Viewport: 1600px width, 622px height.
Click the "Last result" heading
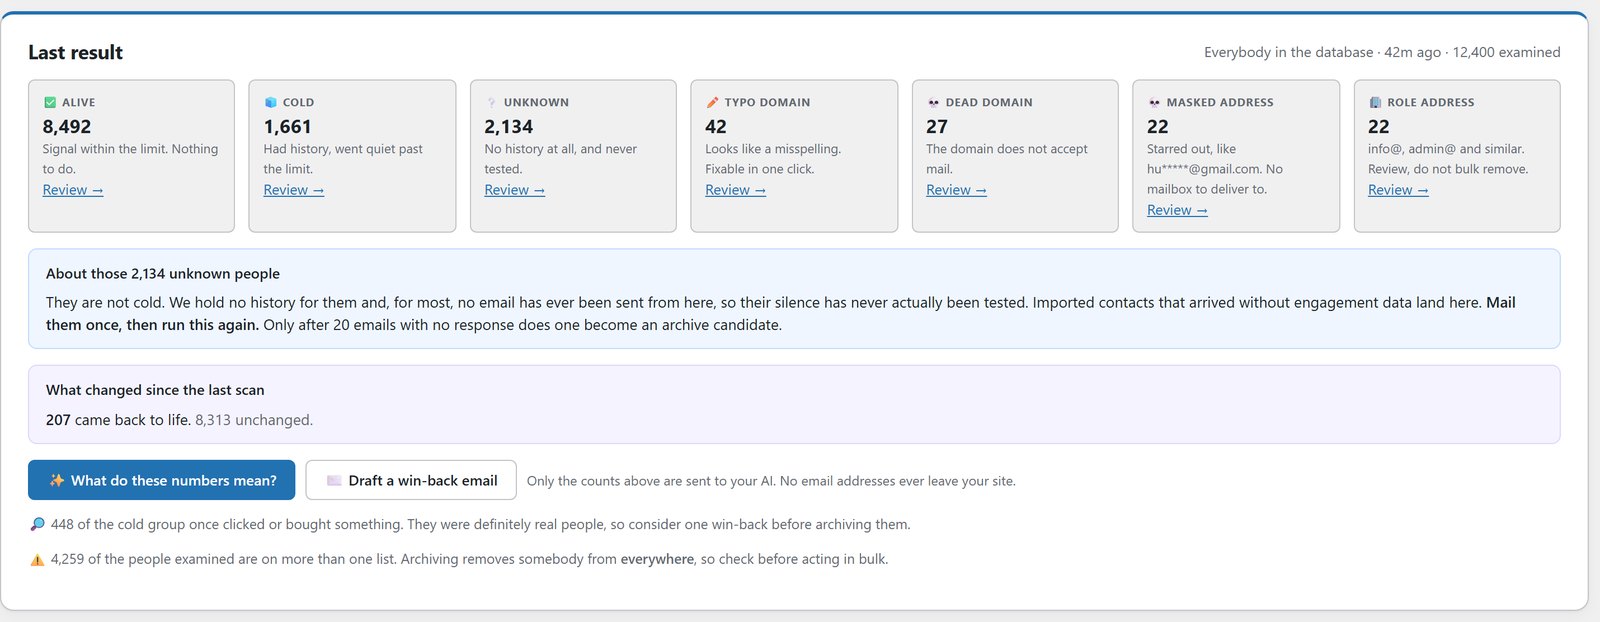76,53
